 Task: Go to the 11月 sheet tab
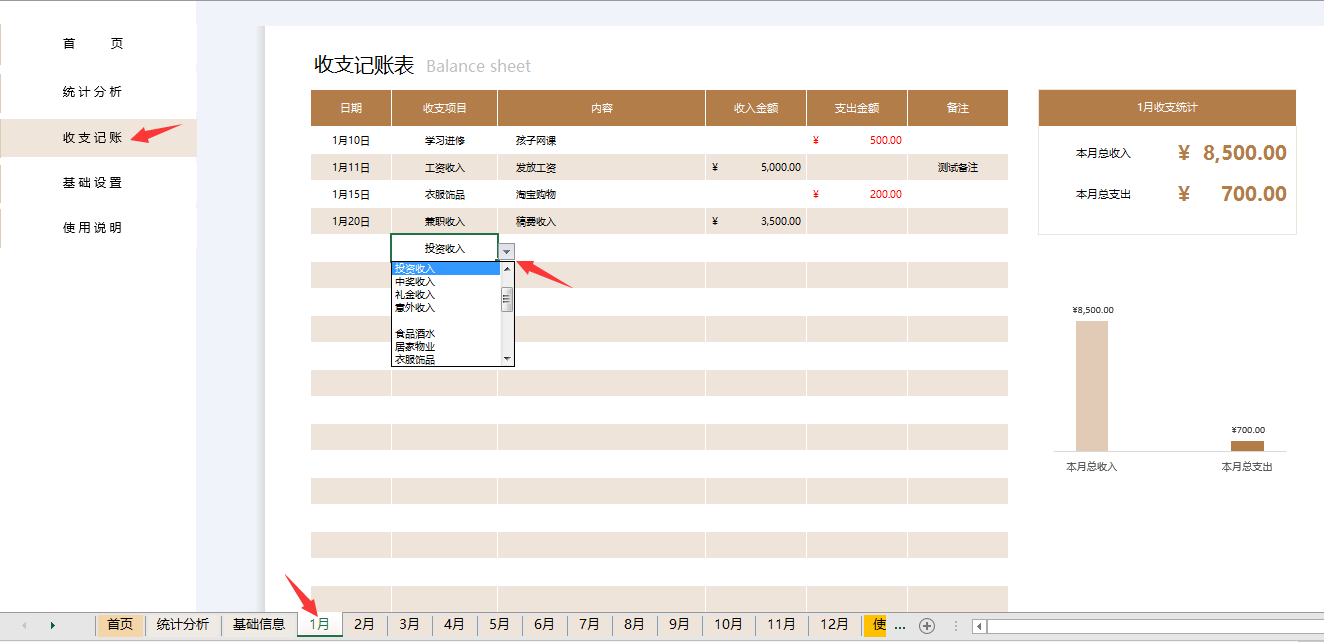(x=782, y=624)
